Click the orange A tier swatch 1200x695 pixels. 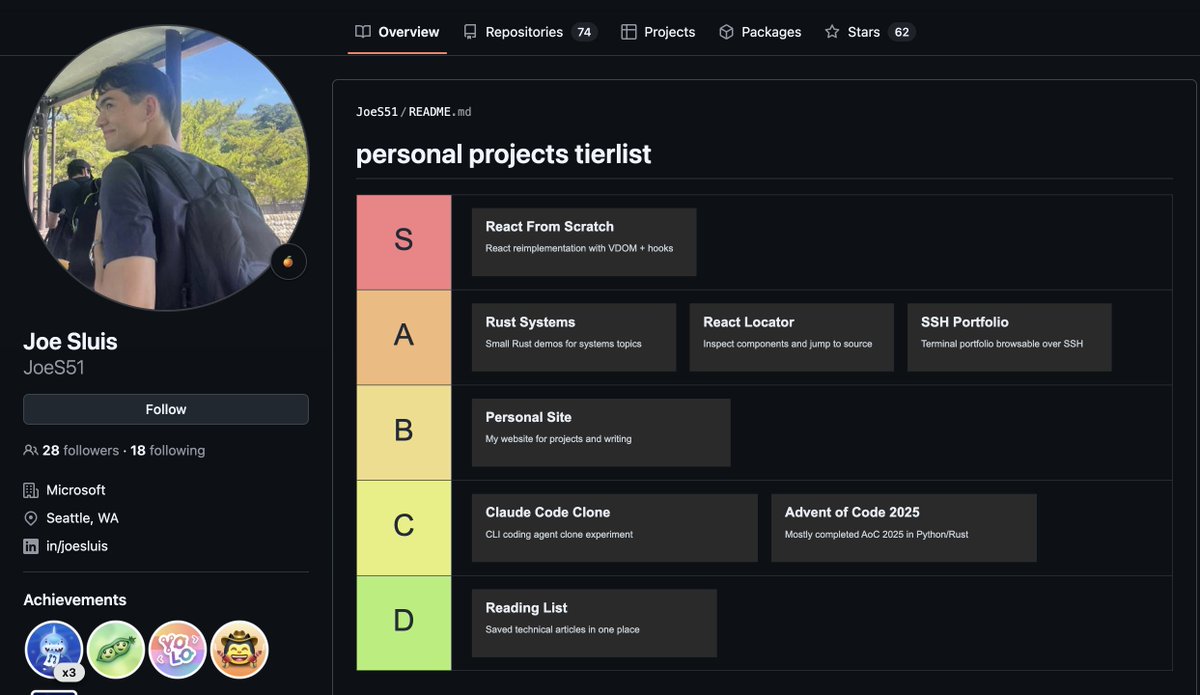click(x=404, y=337)
